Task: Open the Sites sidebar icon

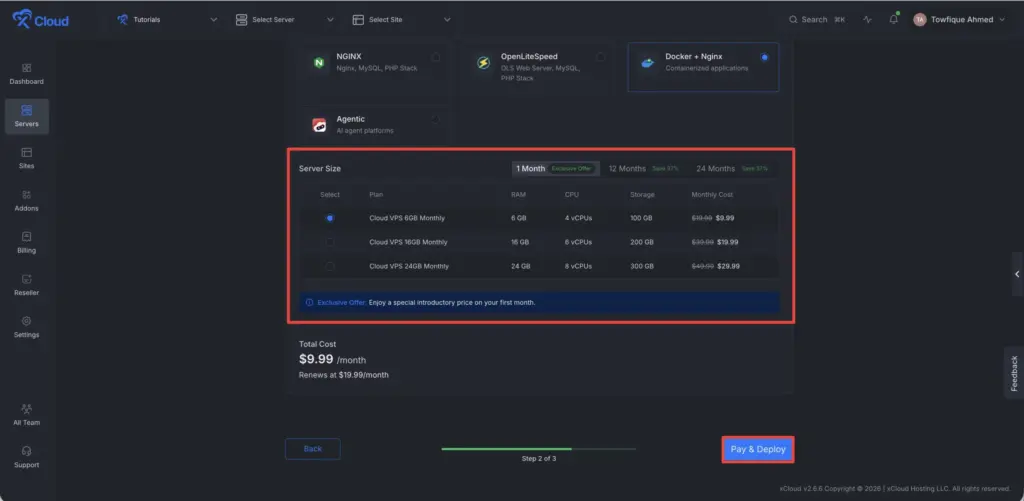Action: point(27,152)
